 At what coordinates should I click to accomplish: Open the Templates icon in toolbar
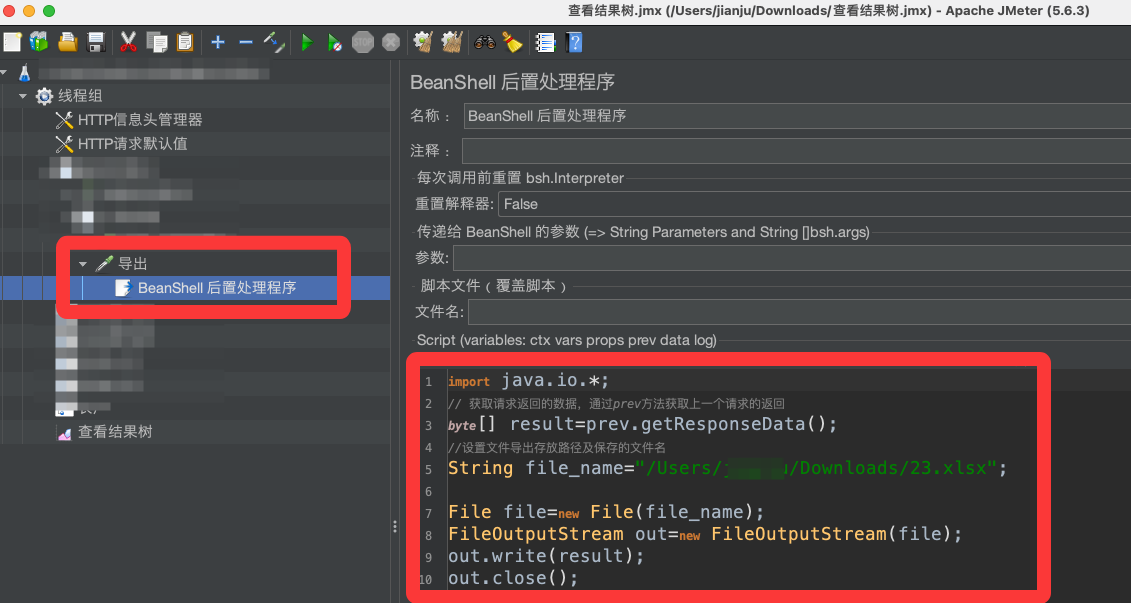(x=39, y=42)
